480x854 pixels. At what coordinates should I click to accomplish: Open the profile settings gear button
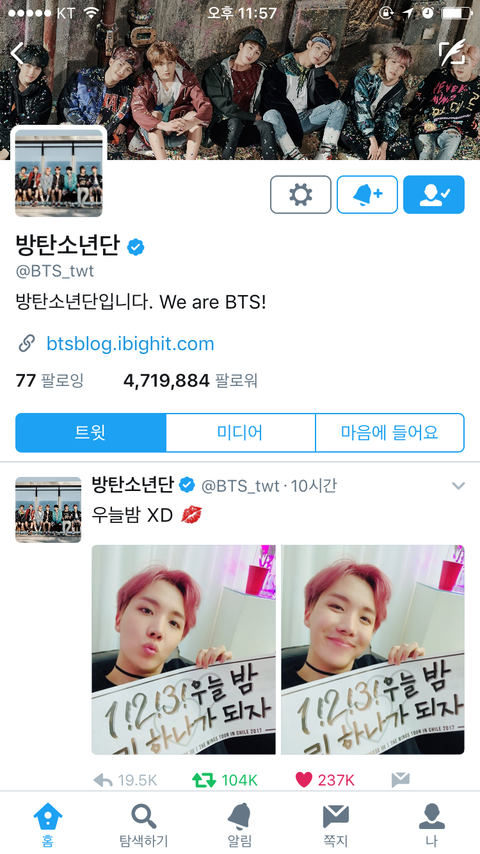tap(300, 194)
